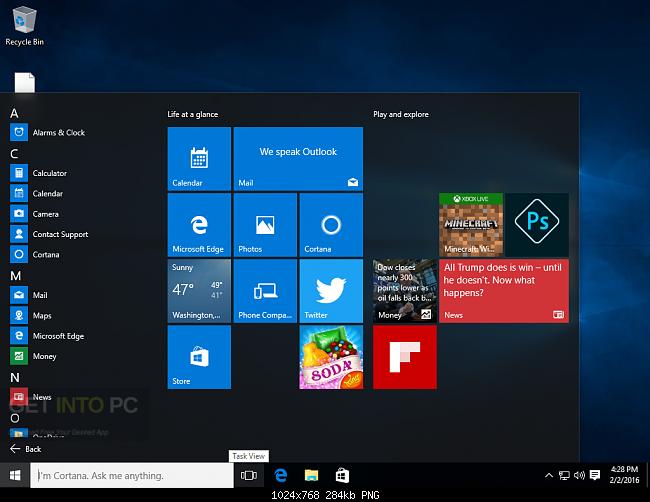Click the Windows Start button

tap(15, 475)
